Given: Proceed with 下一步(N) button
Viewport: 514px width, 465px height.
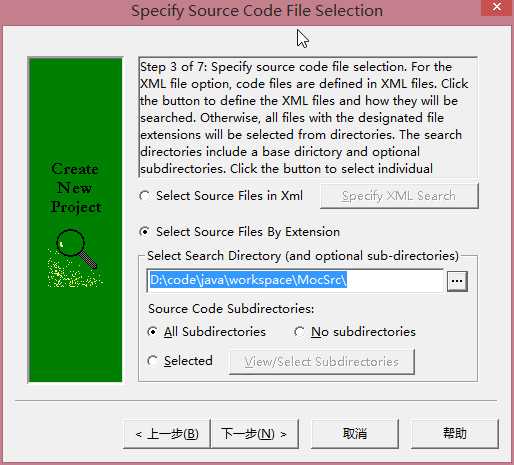Looking at the screenshot, I should click(254, 434).
